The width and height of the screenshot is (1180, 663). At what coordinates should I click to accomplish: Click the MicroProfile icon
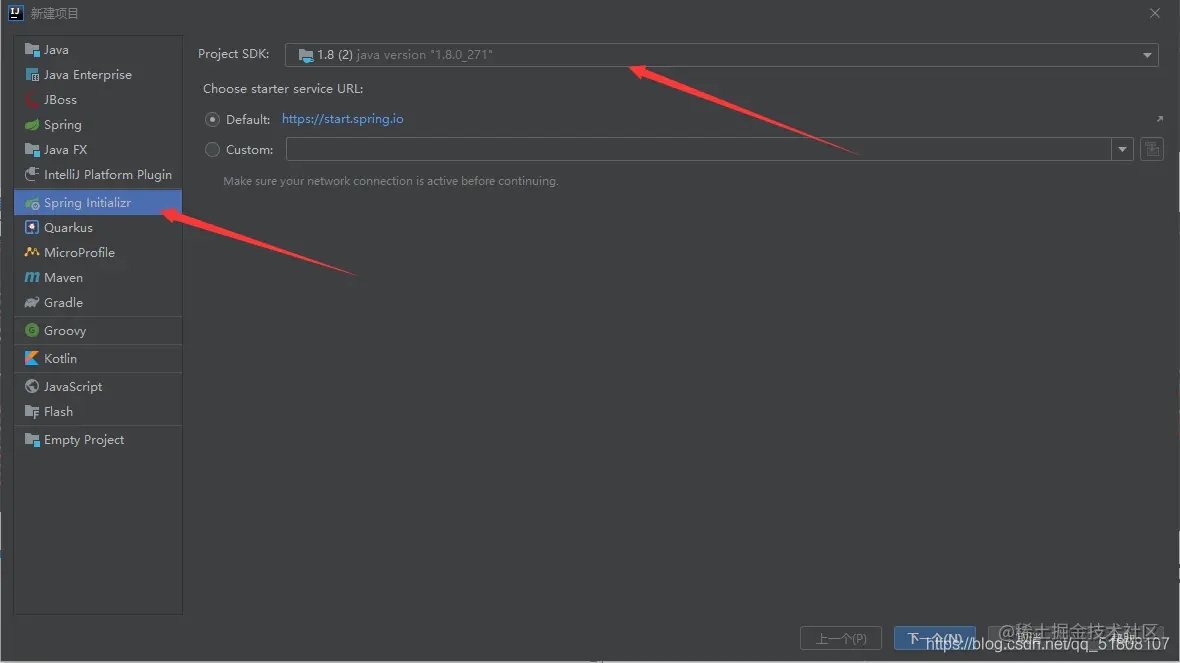[32, 252]
